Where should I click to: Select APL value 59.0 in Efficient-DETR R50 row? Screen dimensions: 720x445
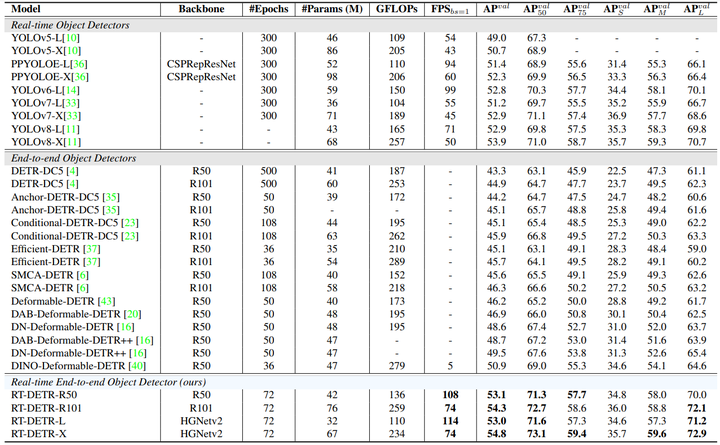tap(697, 249)
